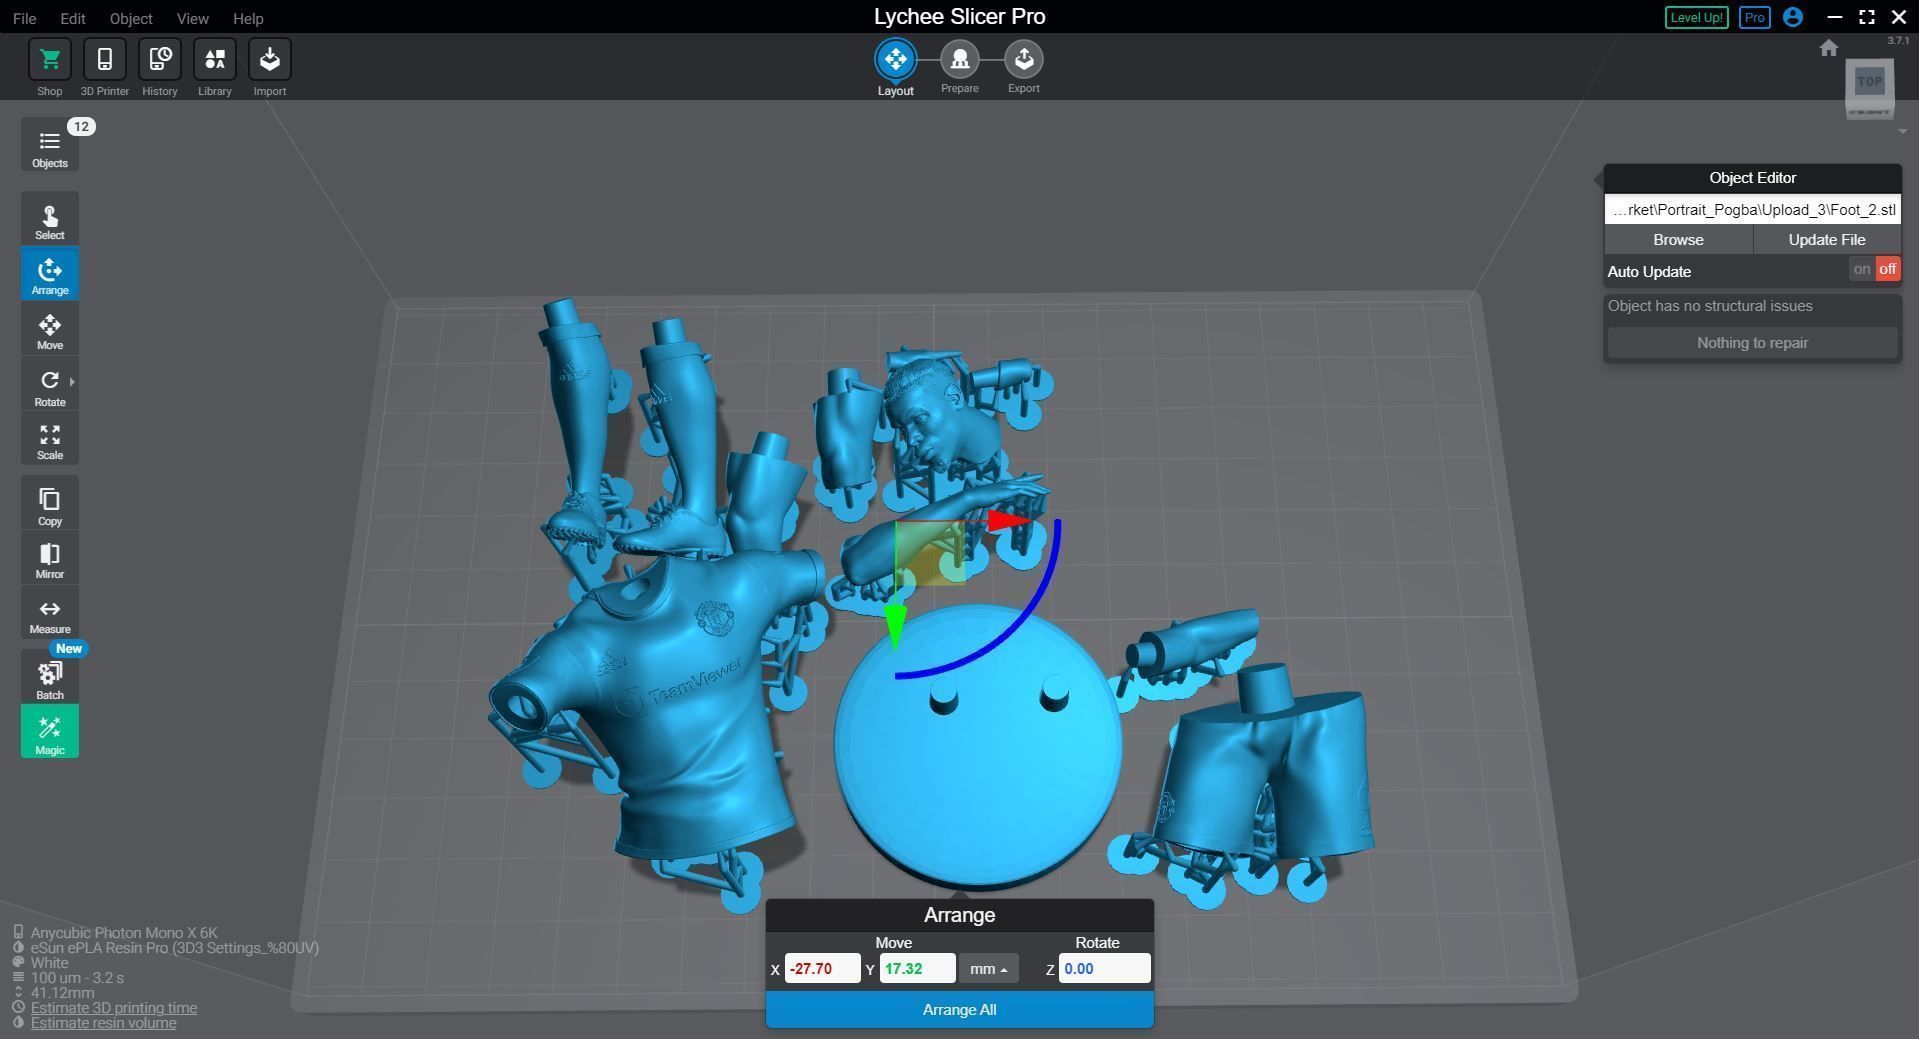Open the Edit menu
Screen dimensions: 1919x1039
click(x=72, y=18)
